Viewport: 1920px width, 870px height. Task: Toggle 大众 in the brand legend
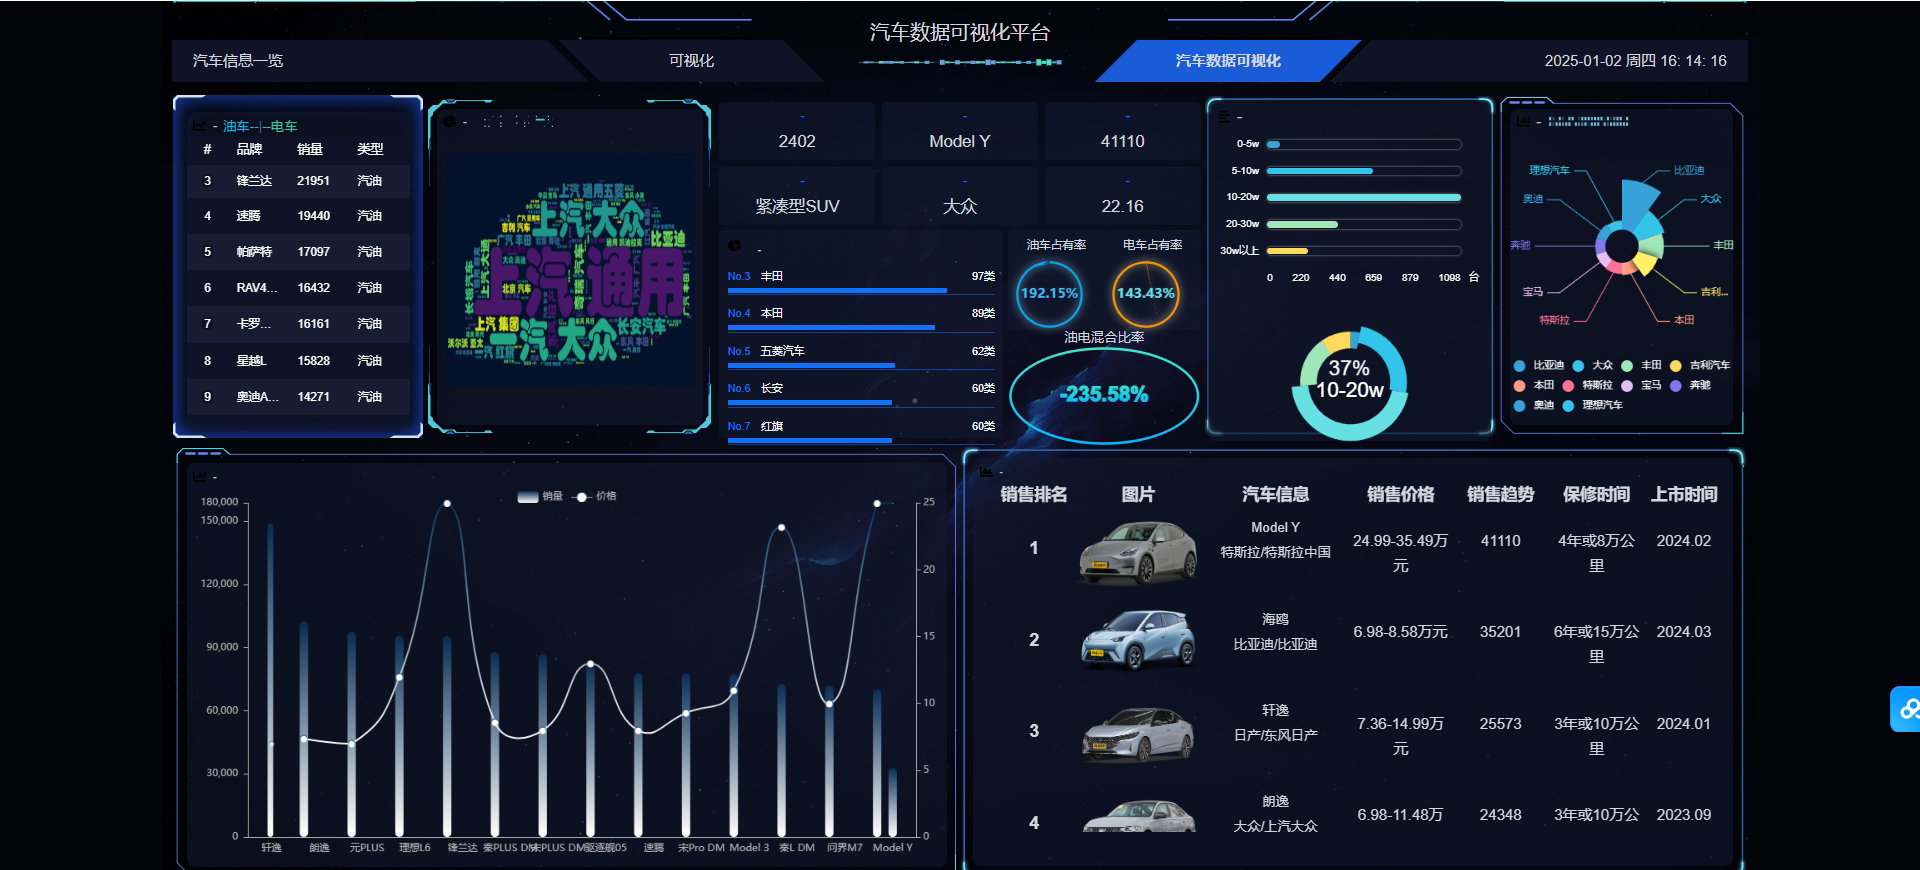(x=1593, y=366)
